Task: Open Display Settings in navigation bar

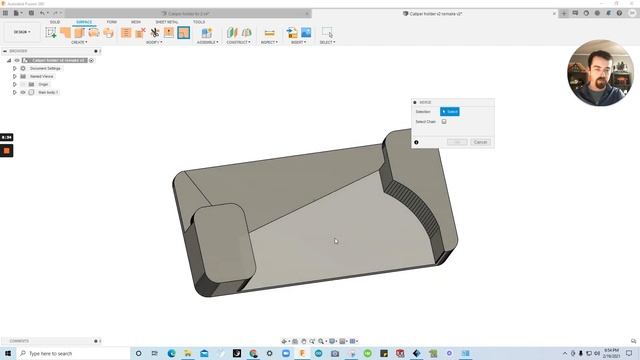Action: pyautogui.click(x=333, y=341)
